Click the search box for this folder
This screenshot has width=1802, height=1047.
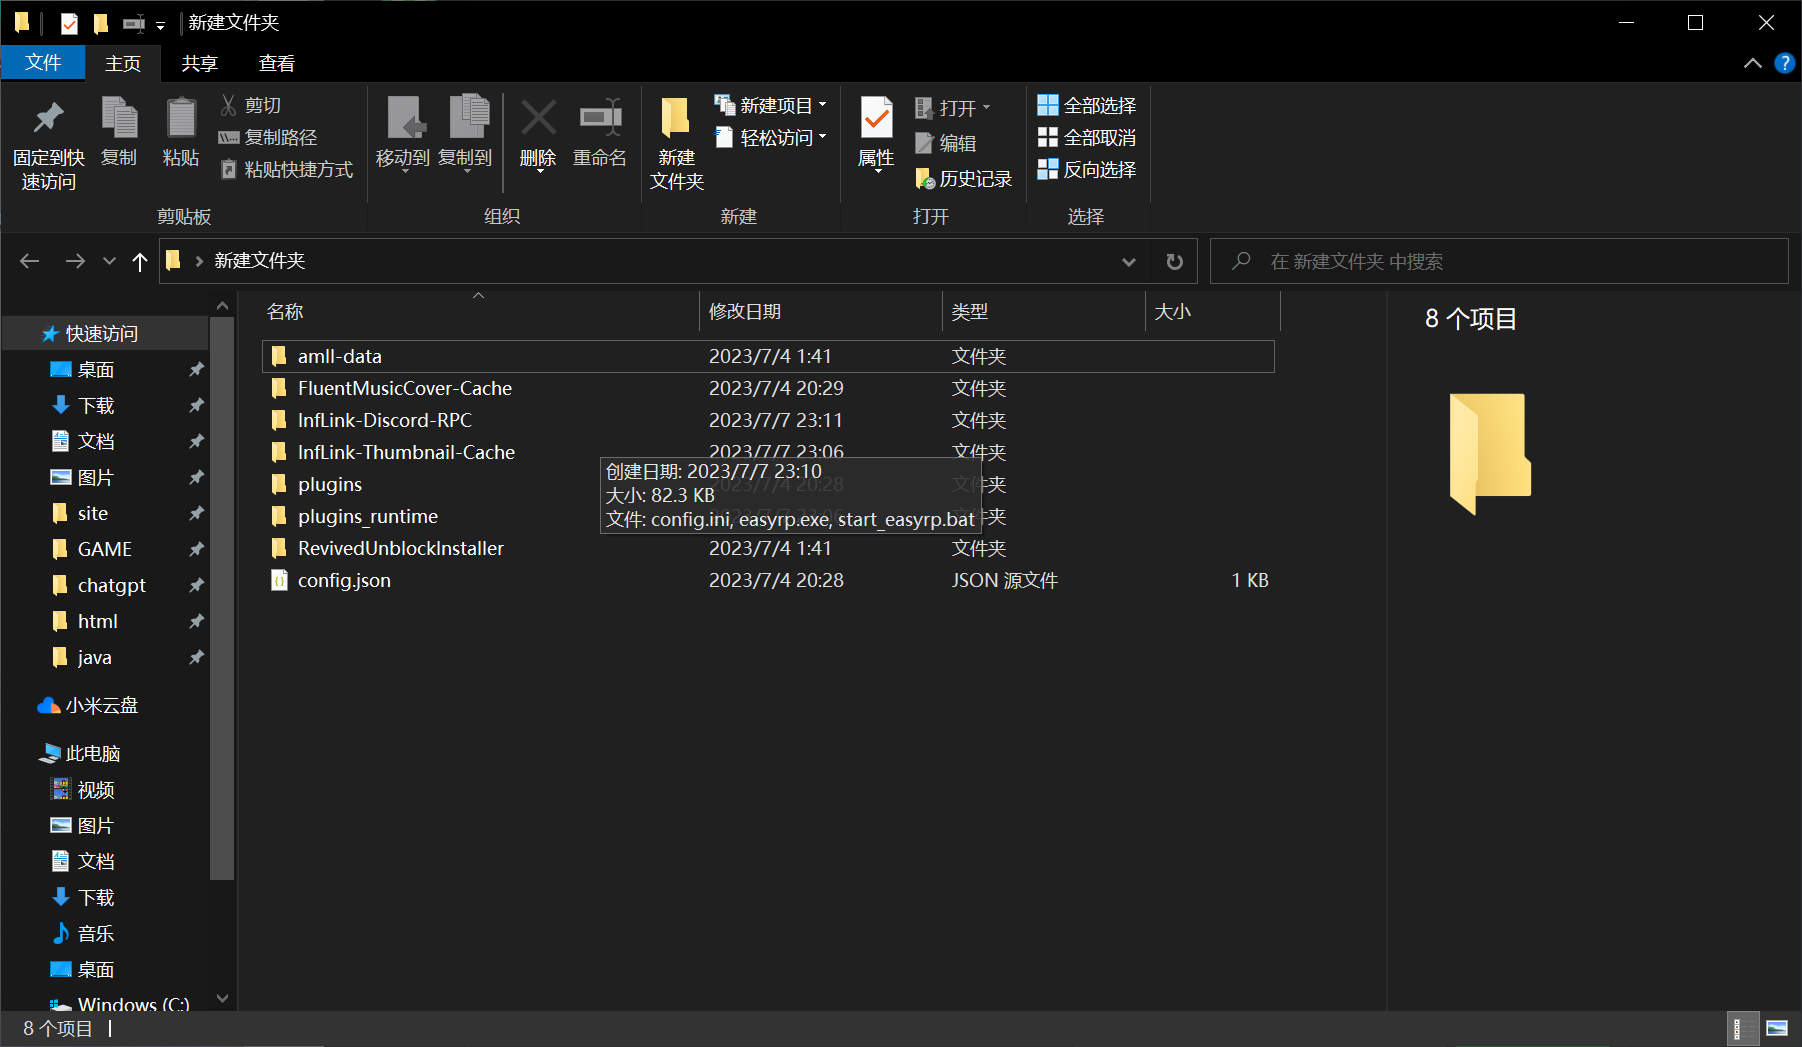[1499, 262]
